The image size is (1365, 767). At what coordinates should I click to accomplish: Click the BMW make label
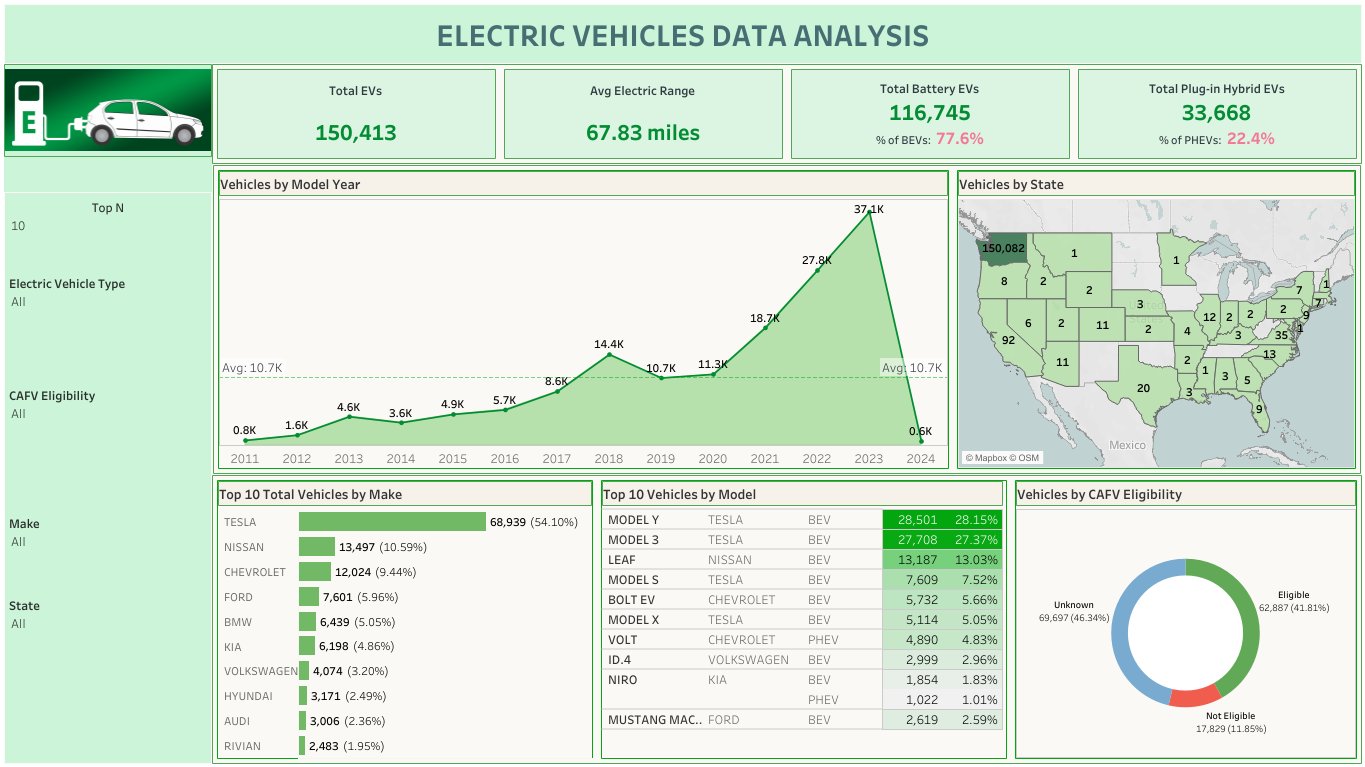[238, 622]
